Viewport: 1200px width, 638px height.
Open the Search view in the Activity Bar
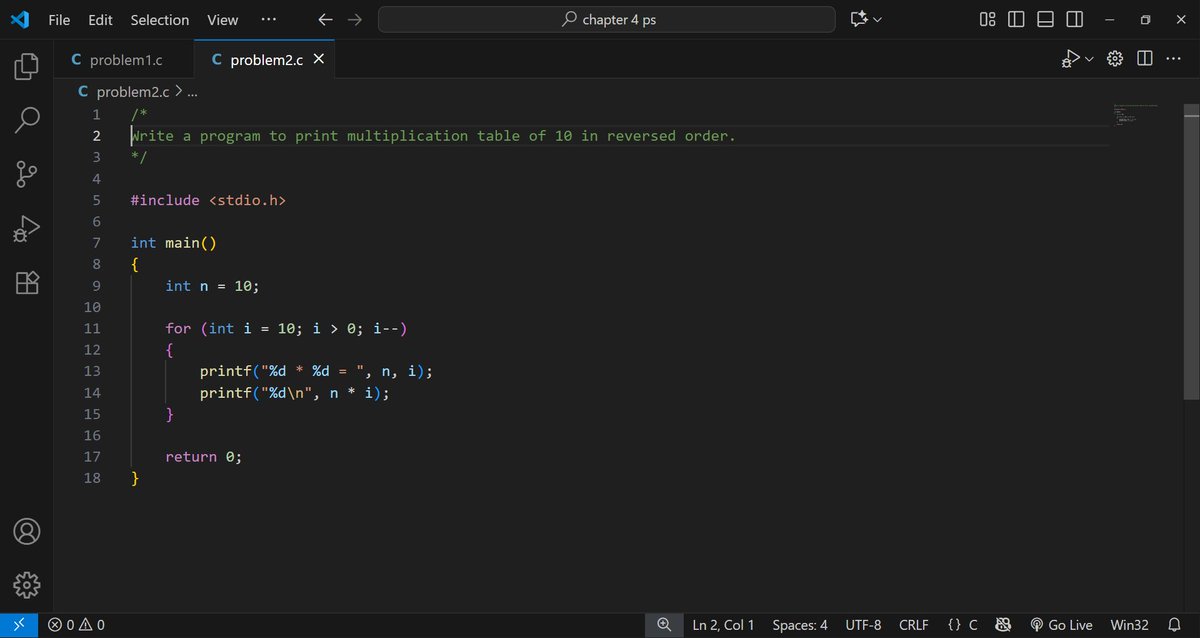(25, 119)
